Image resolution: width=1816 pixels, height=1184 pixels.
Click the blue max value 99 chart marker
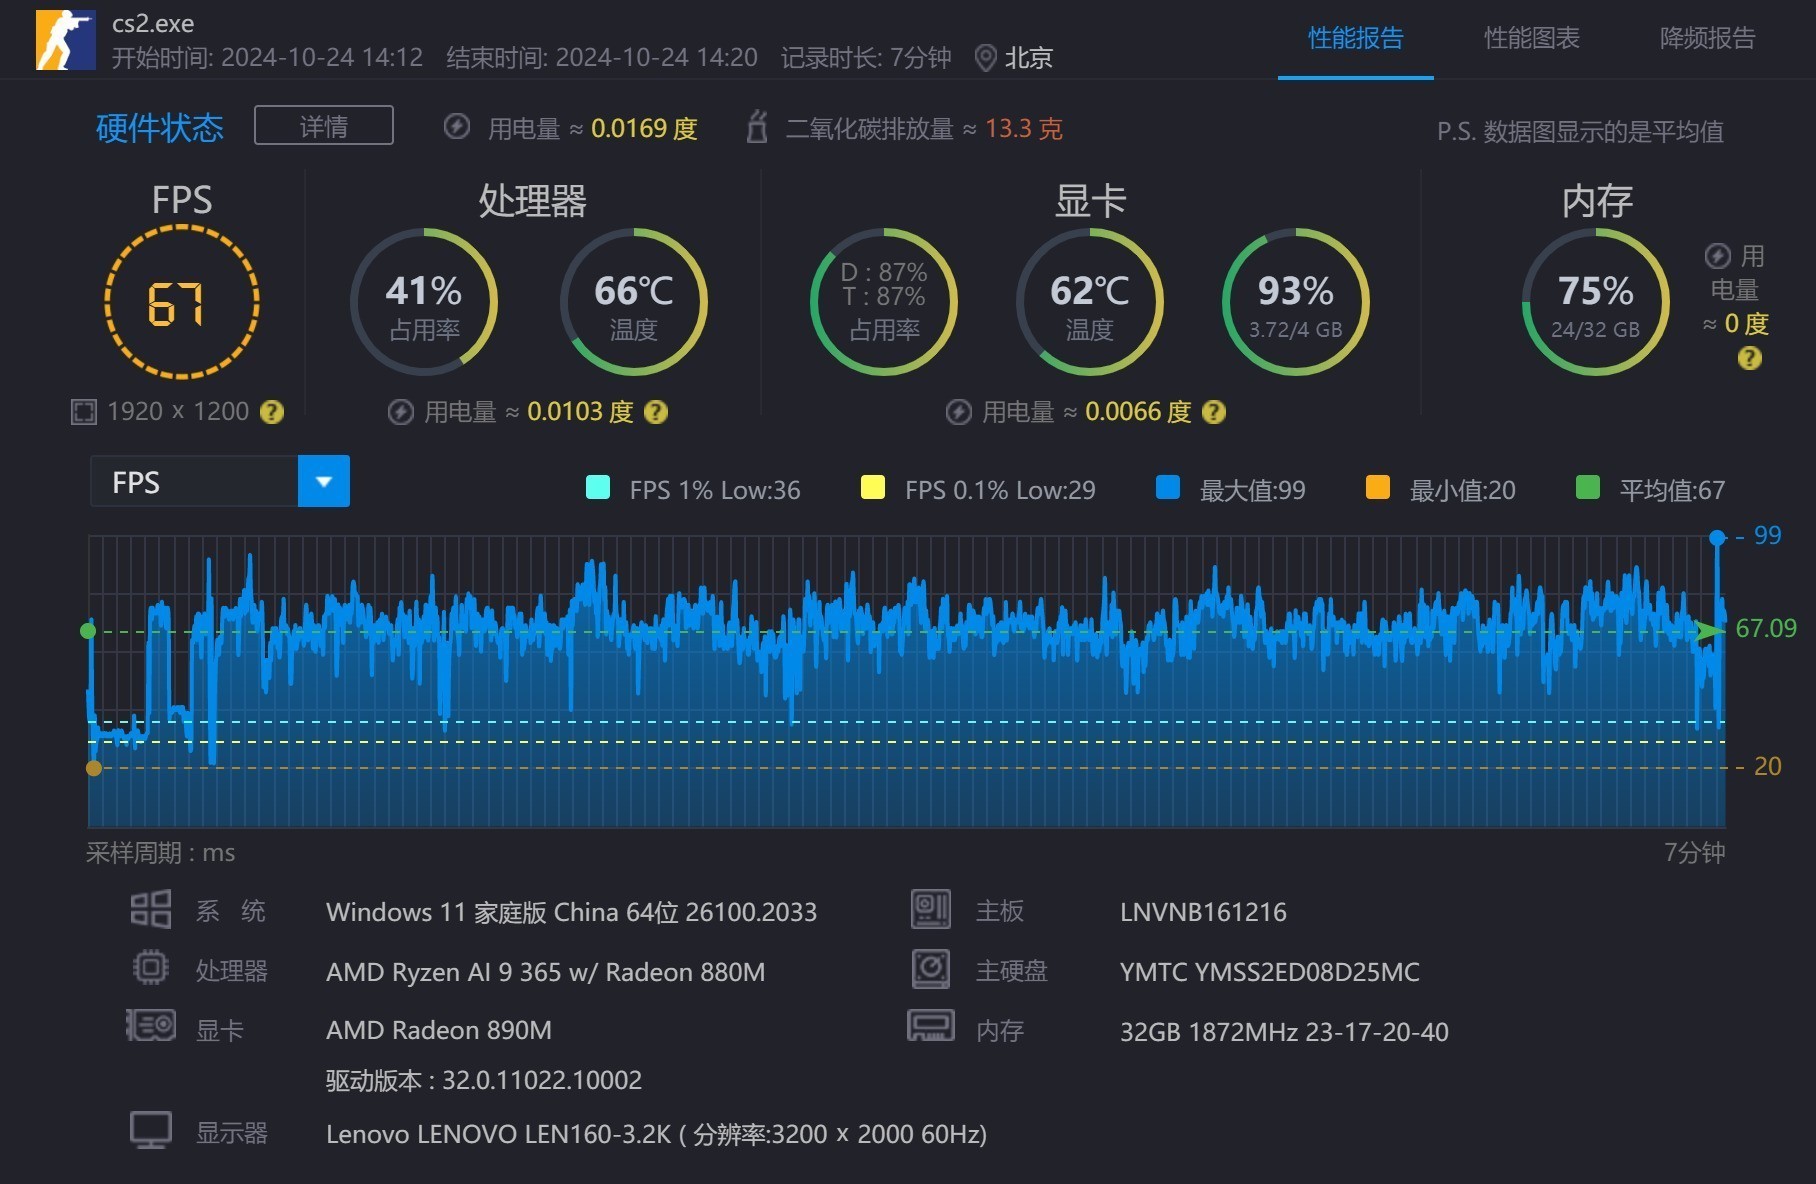pyautogui.click(x=1718, y=538)
